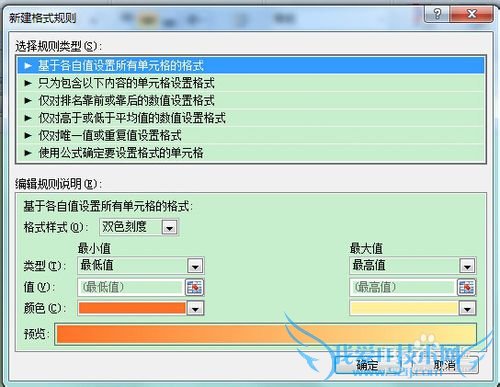Select rule type 仅对排名靠前或靠后的数值设置格式
The width and height of the screenshot is (500, 387).
click(x=251, y=100)
